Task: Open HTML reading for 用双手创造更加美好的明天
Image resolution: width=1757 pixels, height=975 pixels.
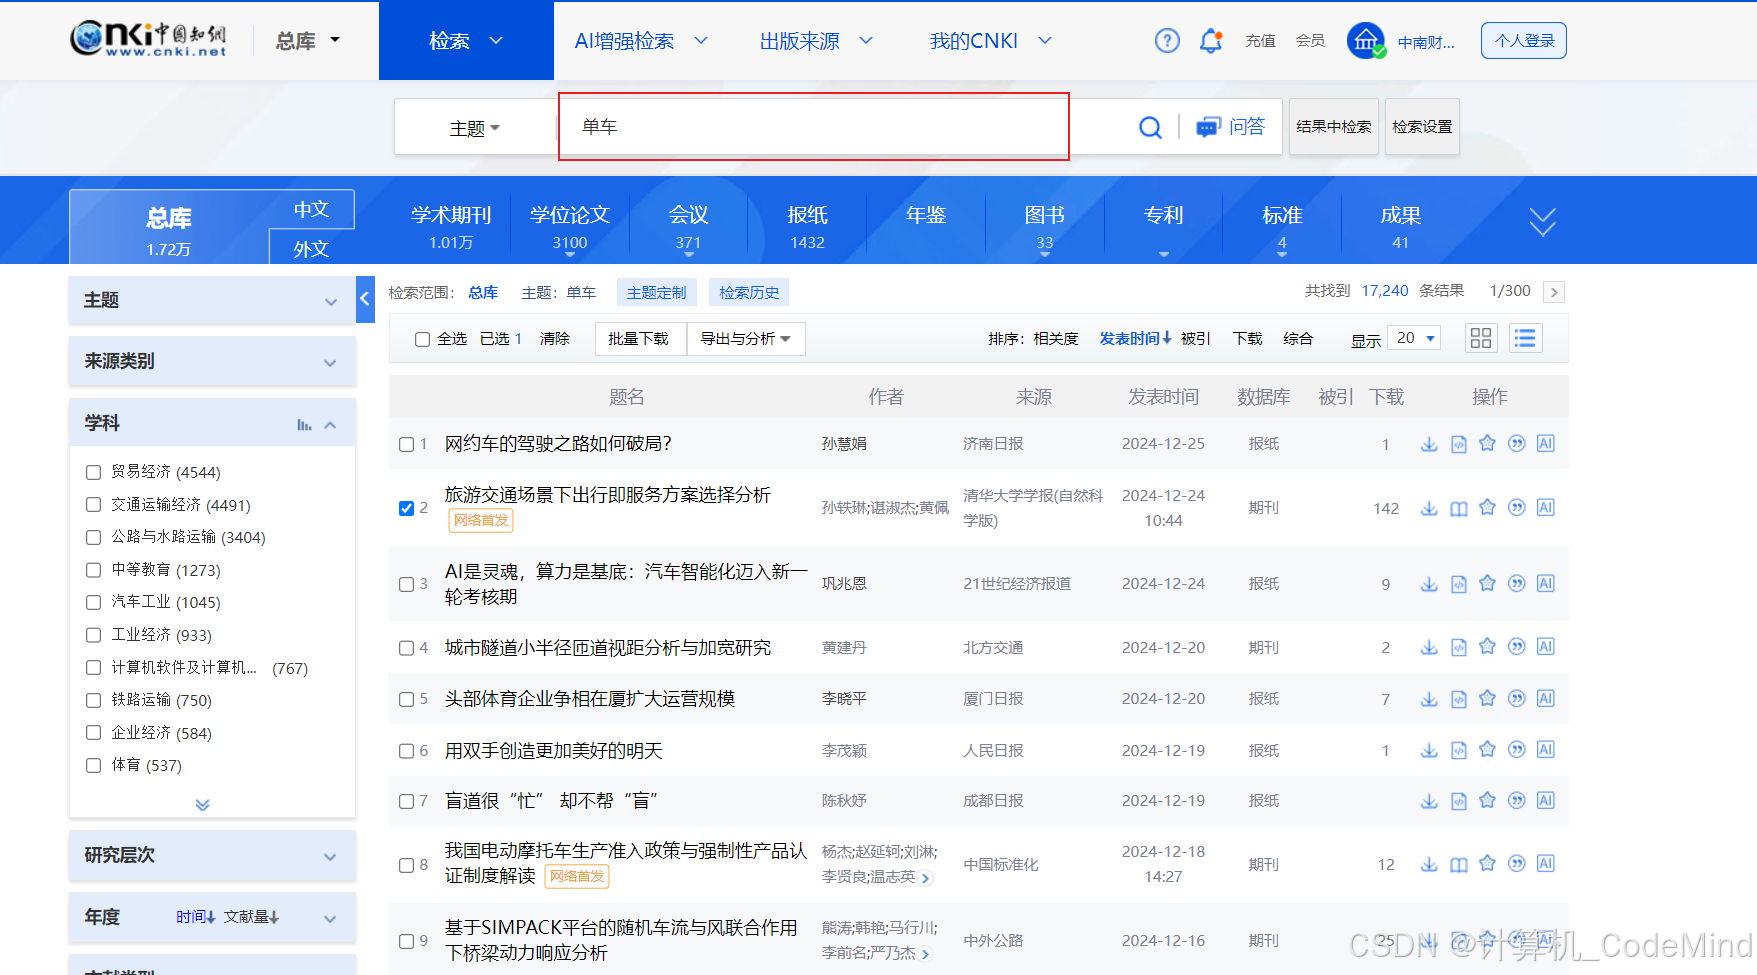Action: [1459, 750]
